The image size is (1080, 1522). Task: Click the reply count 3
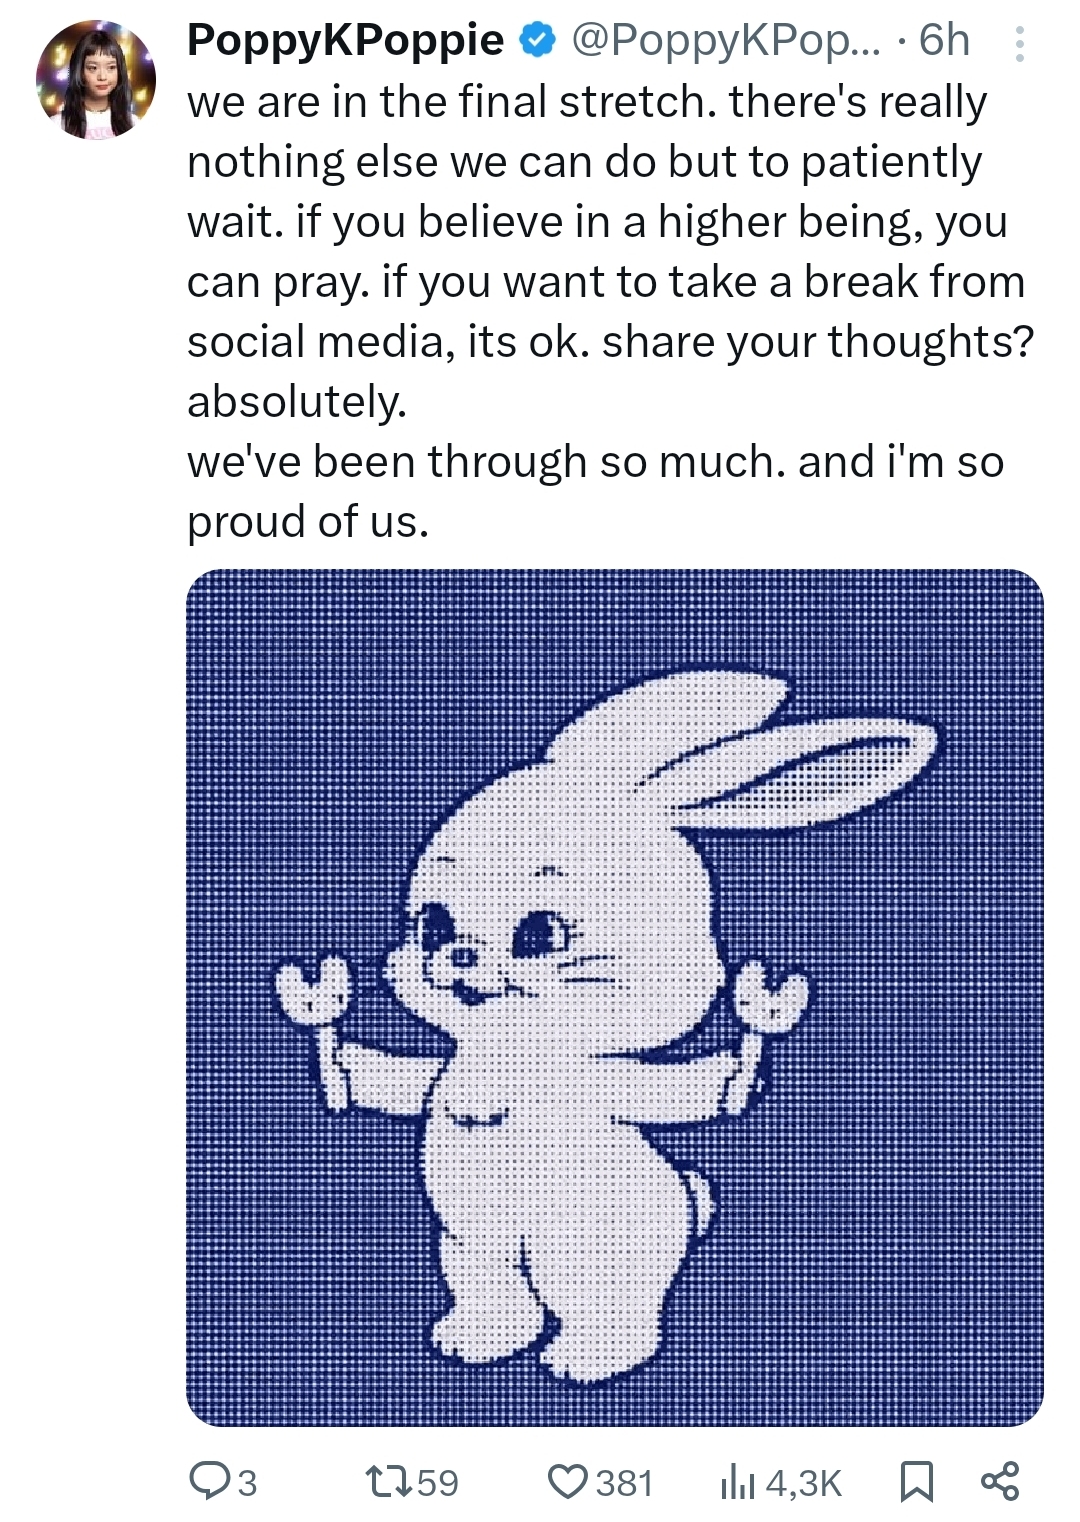(247, 1483)
